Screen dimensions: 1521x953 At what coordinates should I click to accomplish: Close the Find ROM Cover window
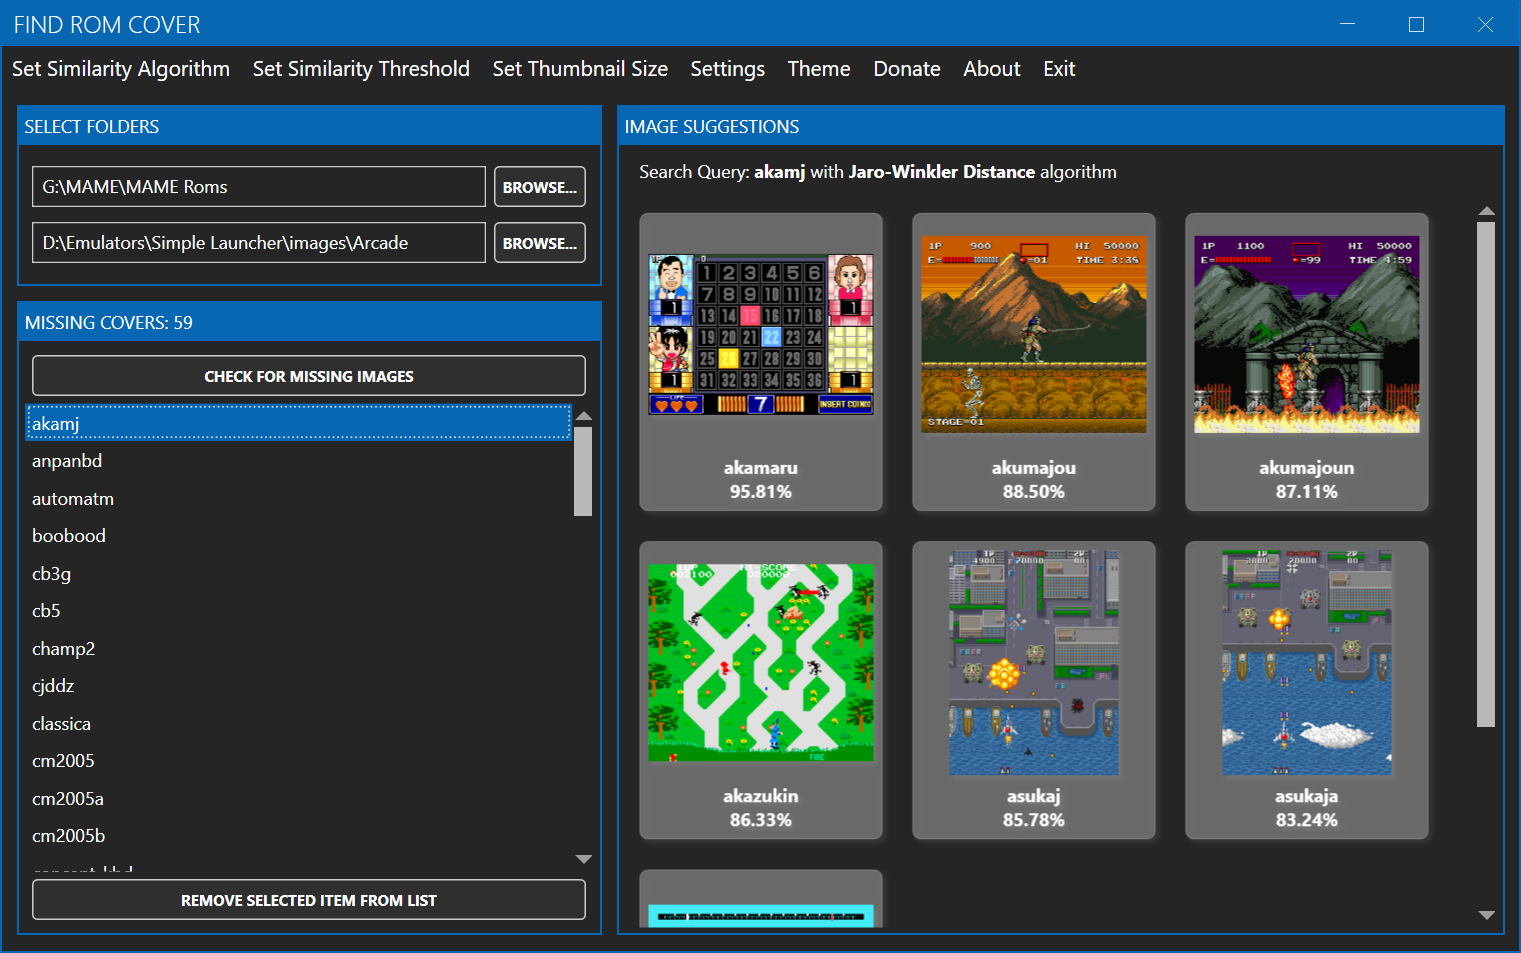1485,24
